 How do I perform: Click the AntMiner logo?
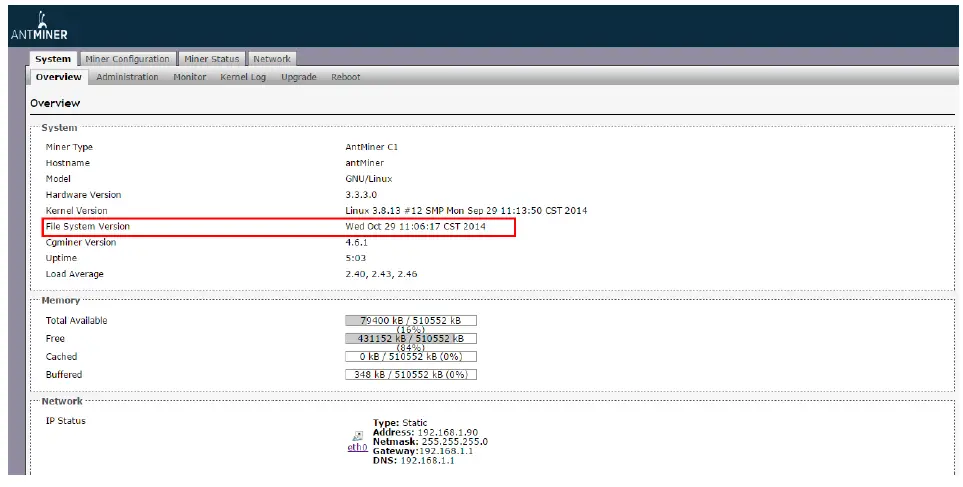pyautogui.click(x=39, y=26)
